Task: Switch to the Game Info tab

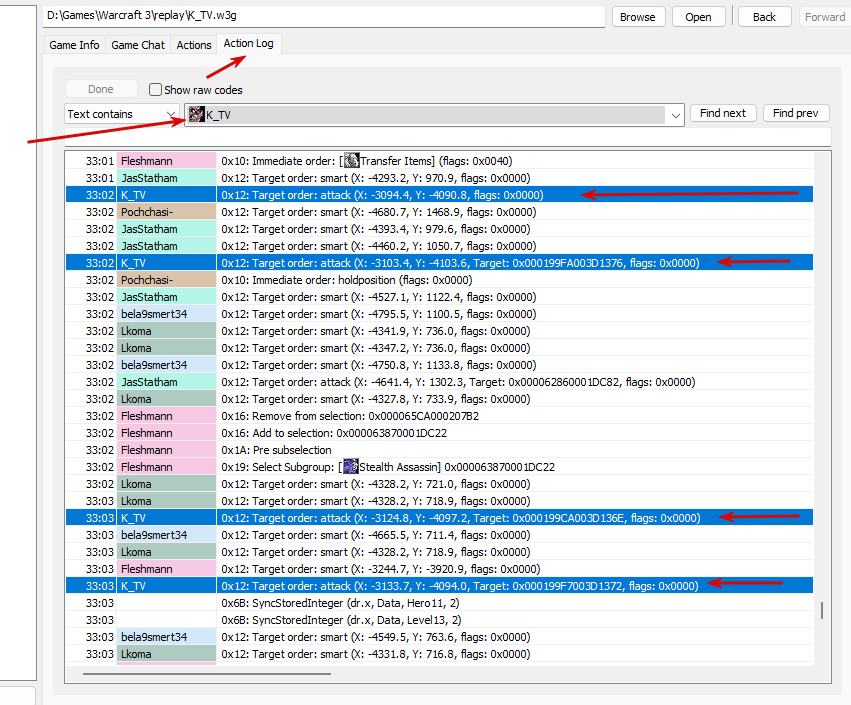Action: [x=74, y=45]
